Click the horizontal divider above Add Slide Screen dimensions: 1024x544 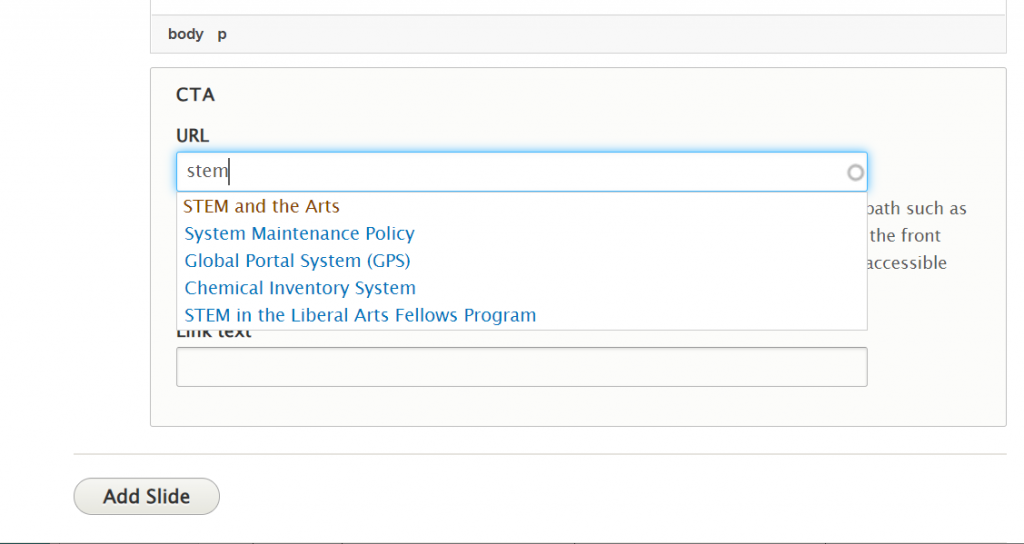click(x=540, y=454)
